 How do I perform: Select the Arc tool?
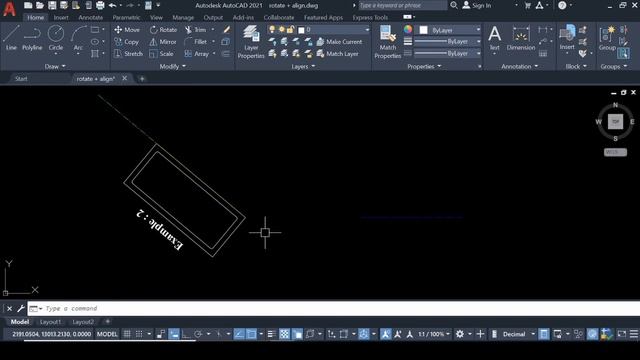(78, 38)
